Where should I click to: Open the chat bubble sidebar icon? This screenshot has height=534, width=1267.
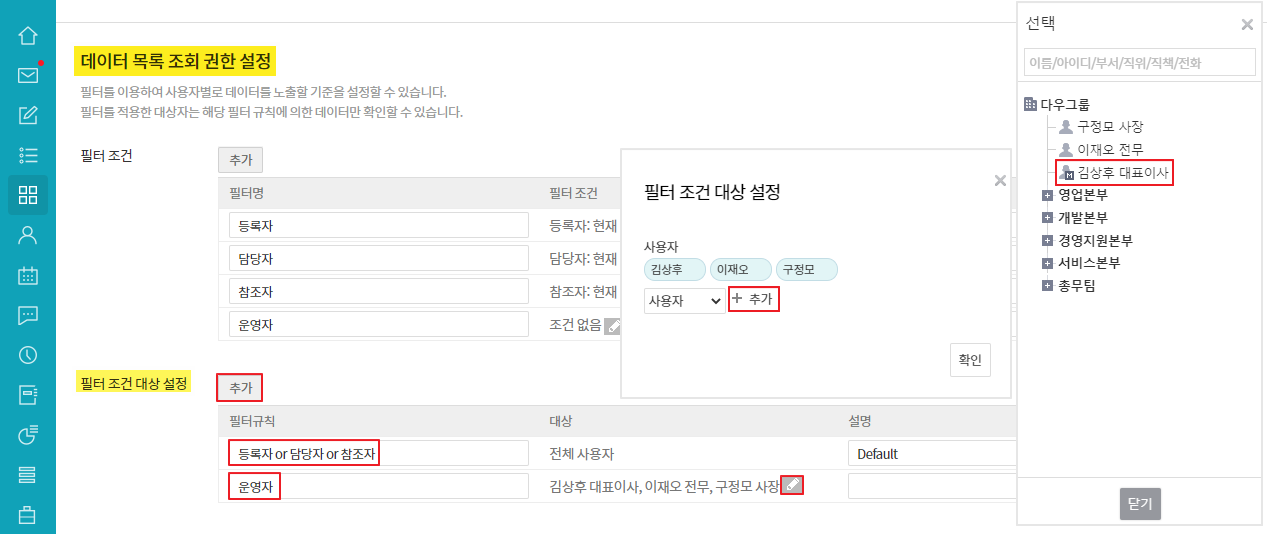(x=28, y=315)
